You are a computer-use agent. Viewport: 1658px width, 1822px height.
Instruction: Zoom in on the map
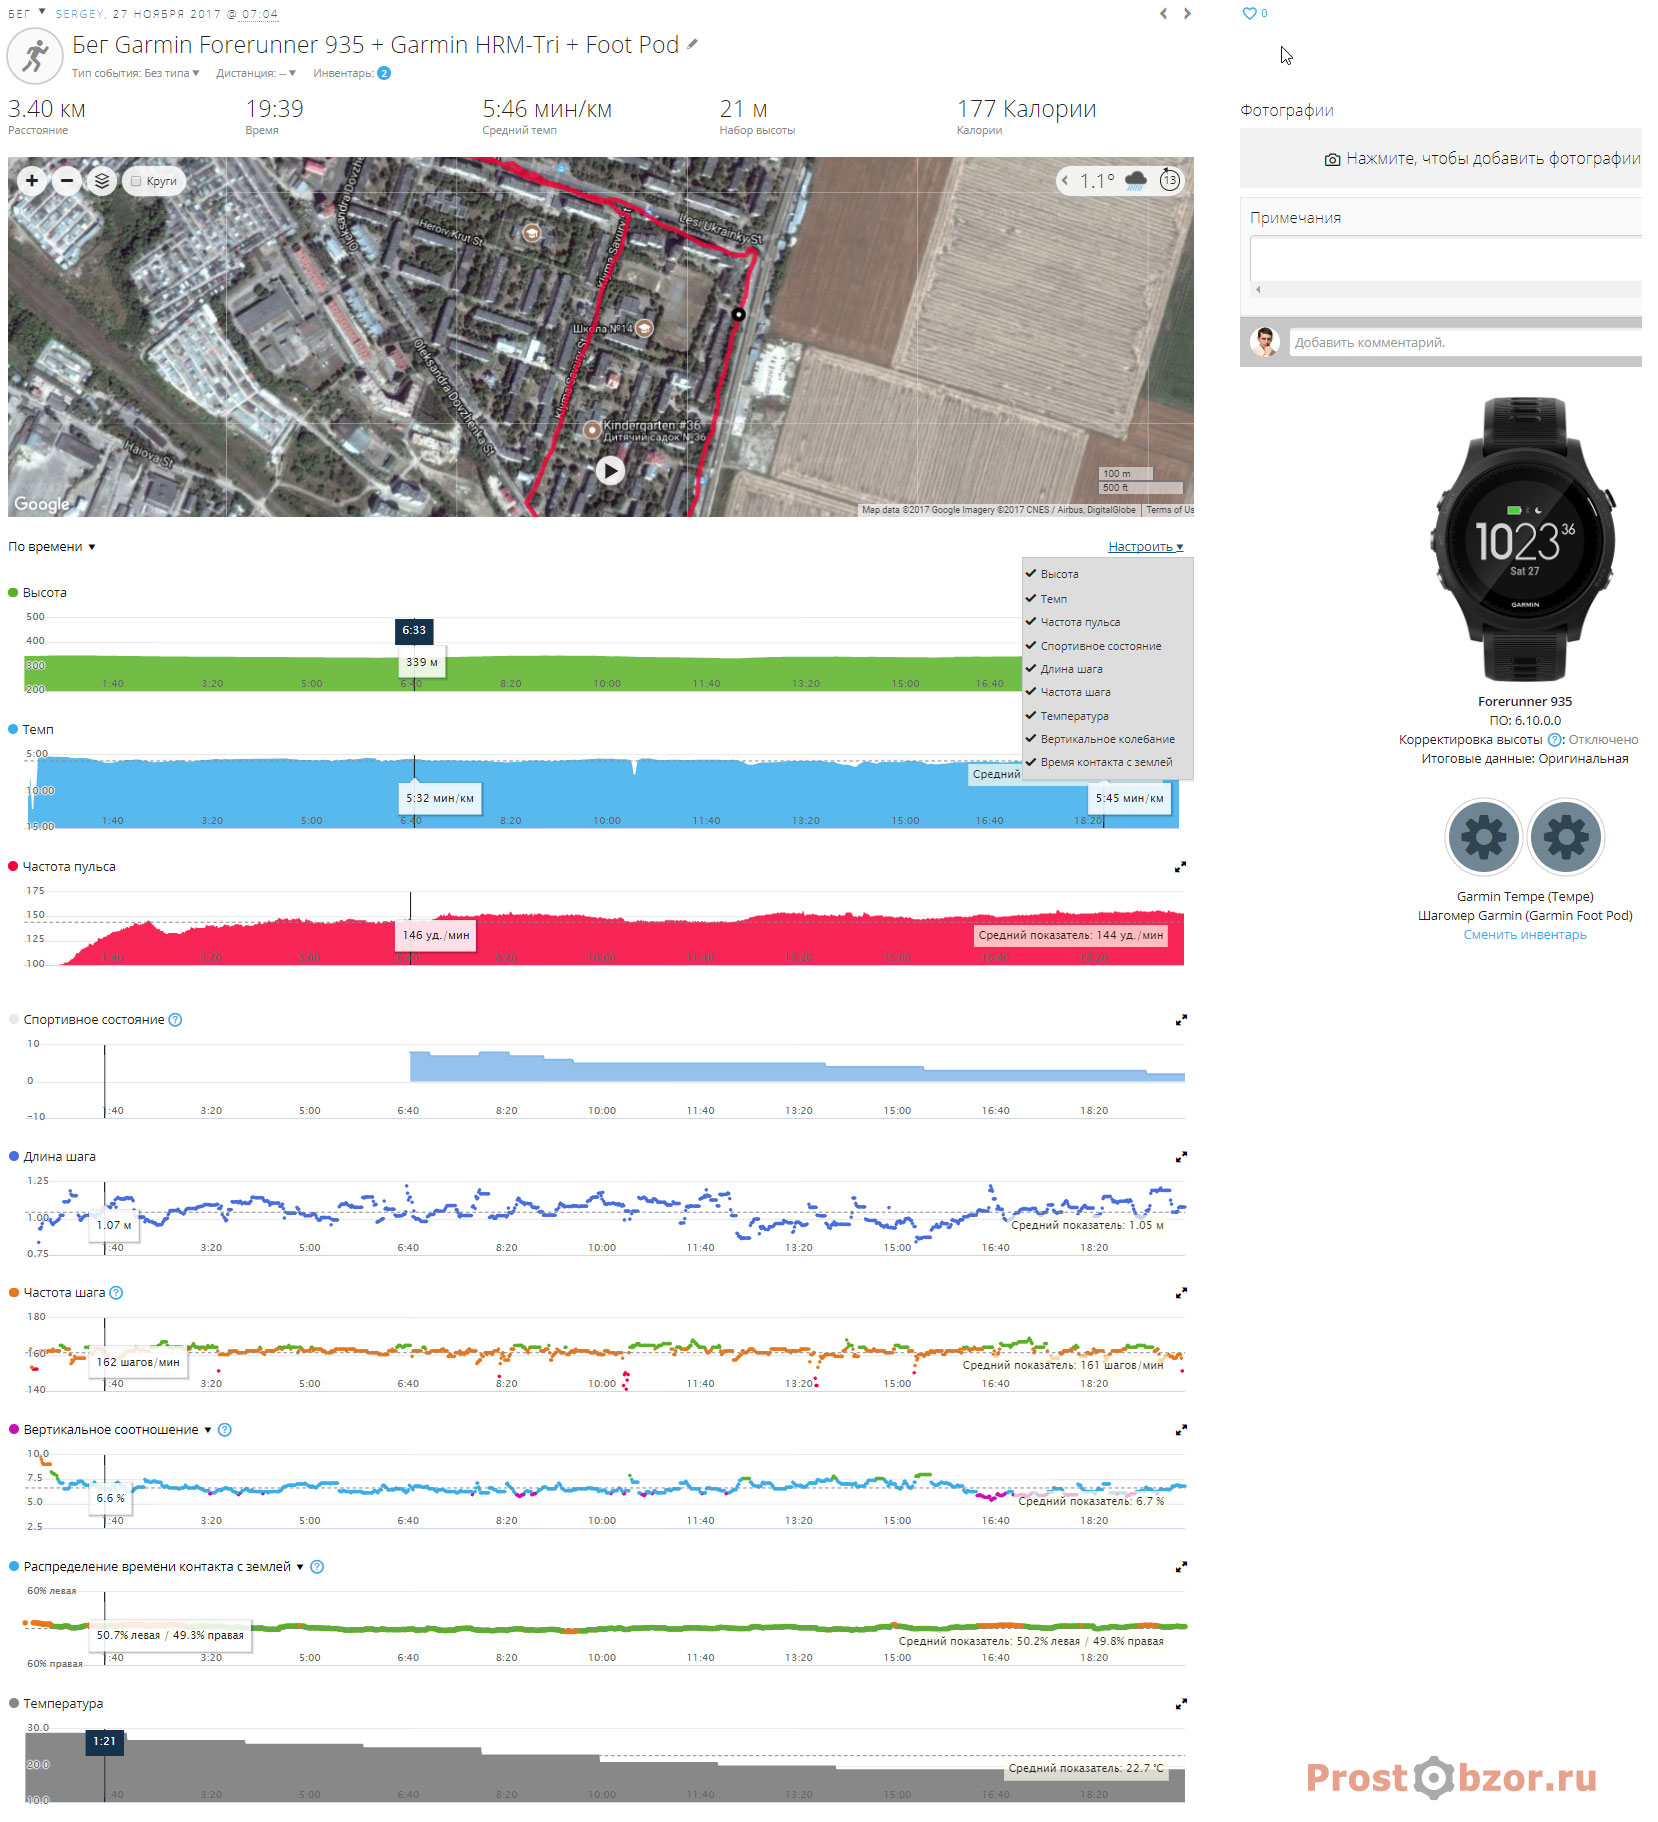32,181
